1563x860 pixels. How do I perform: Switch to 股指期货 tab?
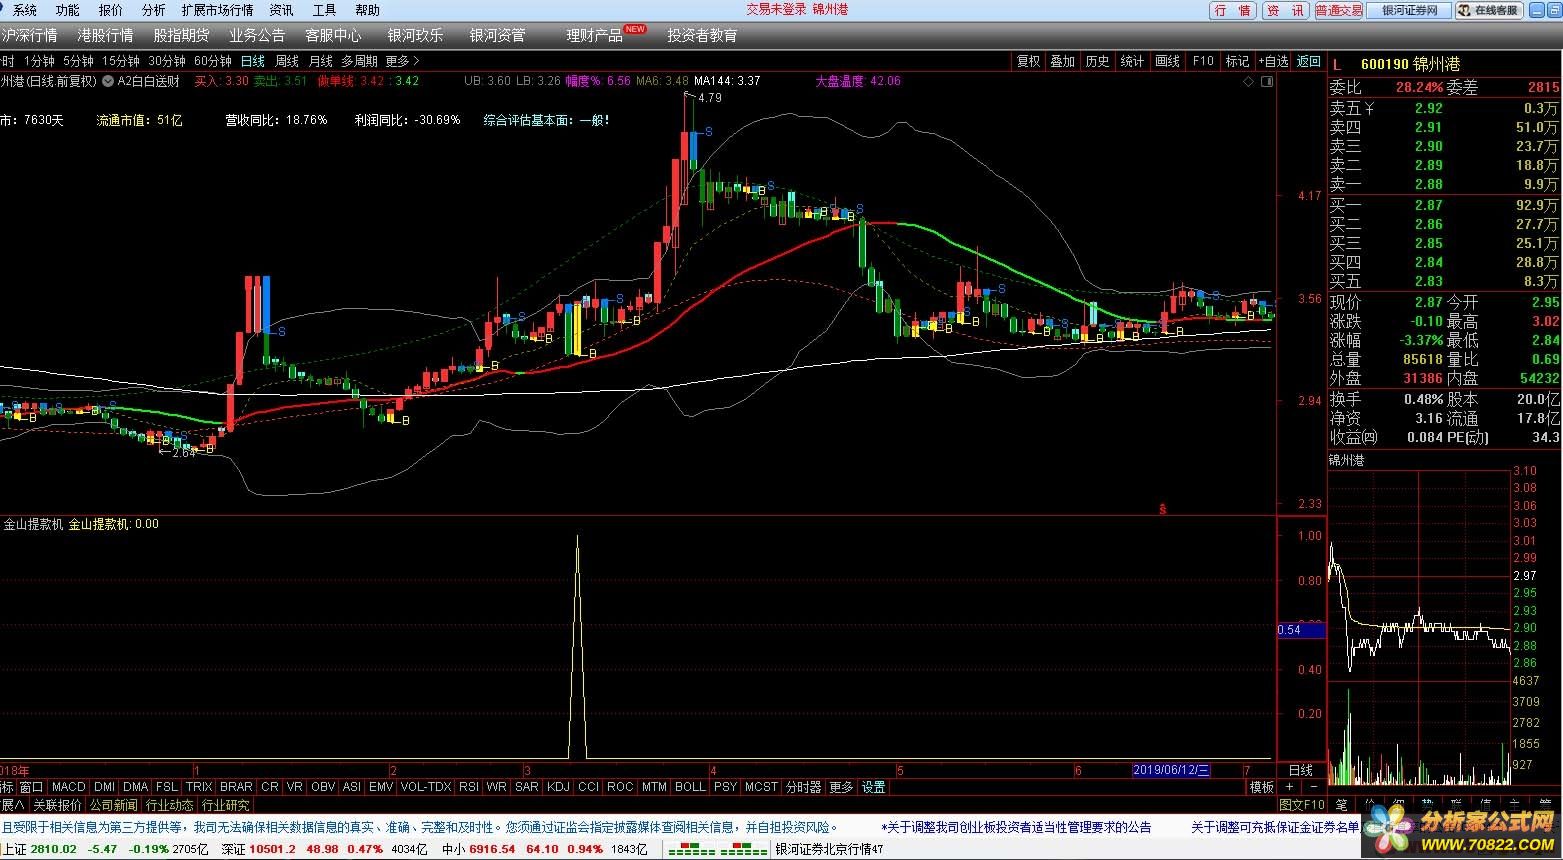click(x=181, y=35)
